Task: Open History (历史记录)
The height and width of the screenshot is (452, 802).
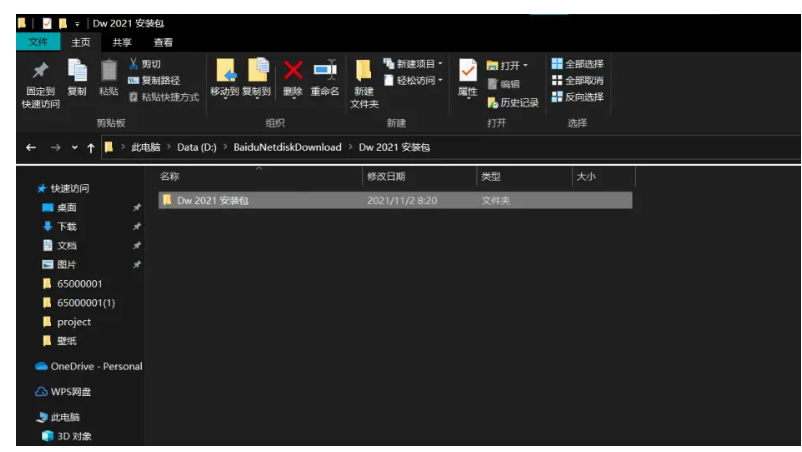Action: pyautogui.click(x=513, y=102)
